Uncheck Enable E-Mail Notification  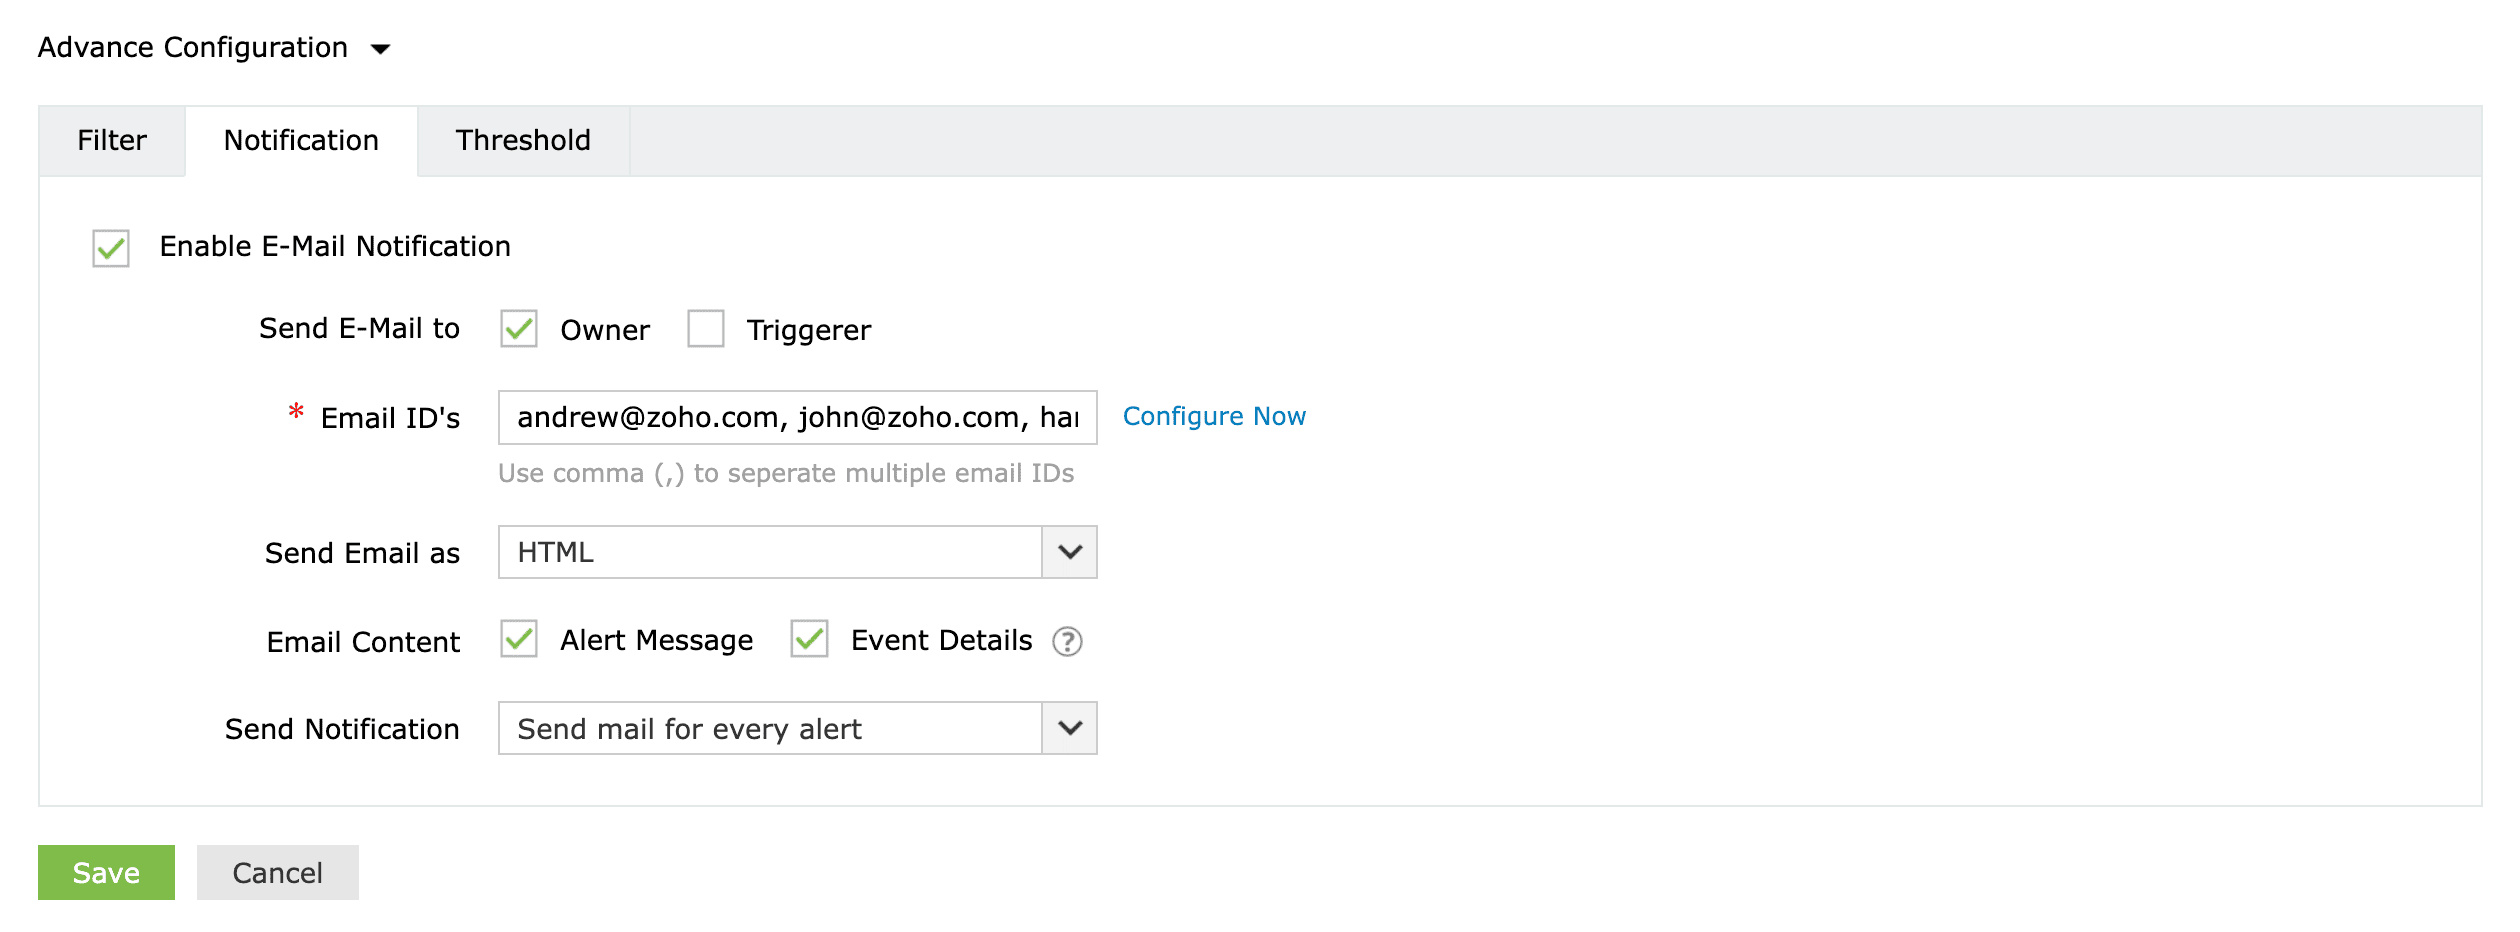point(110,247)
